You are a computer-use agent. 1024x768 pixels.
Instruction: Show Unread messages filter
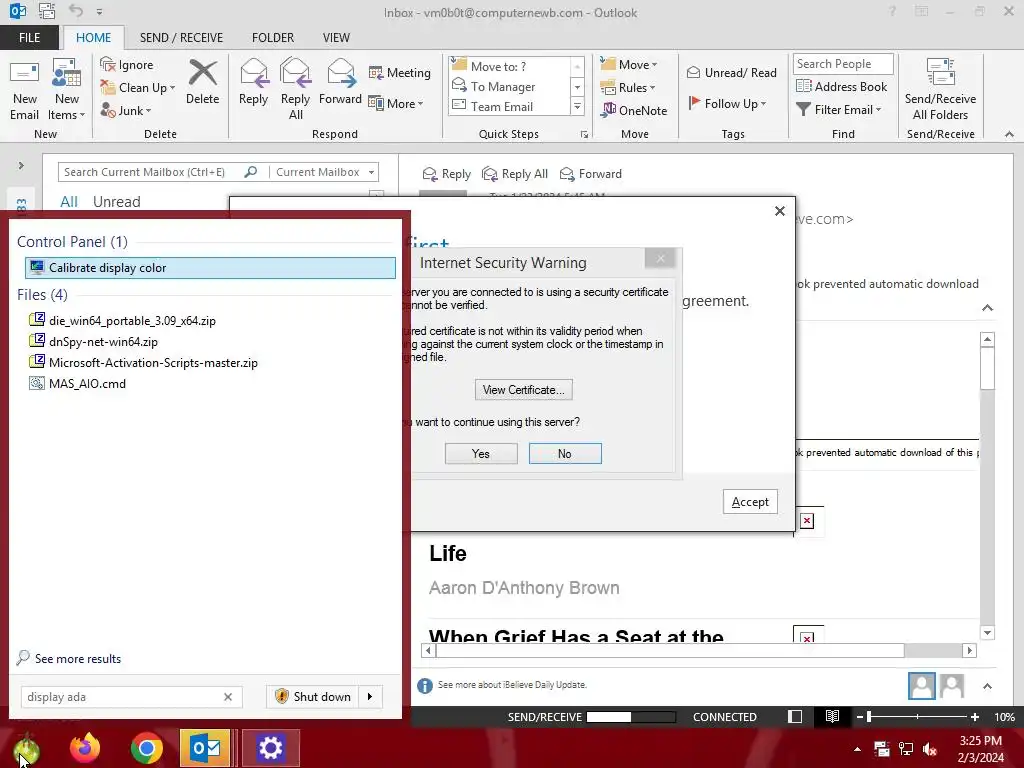(x=116, y=202)
